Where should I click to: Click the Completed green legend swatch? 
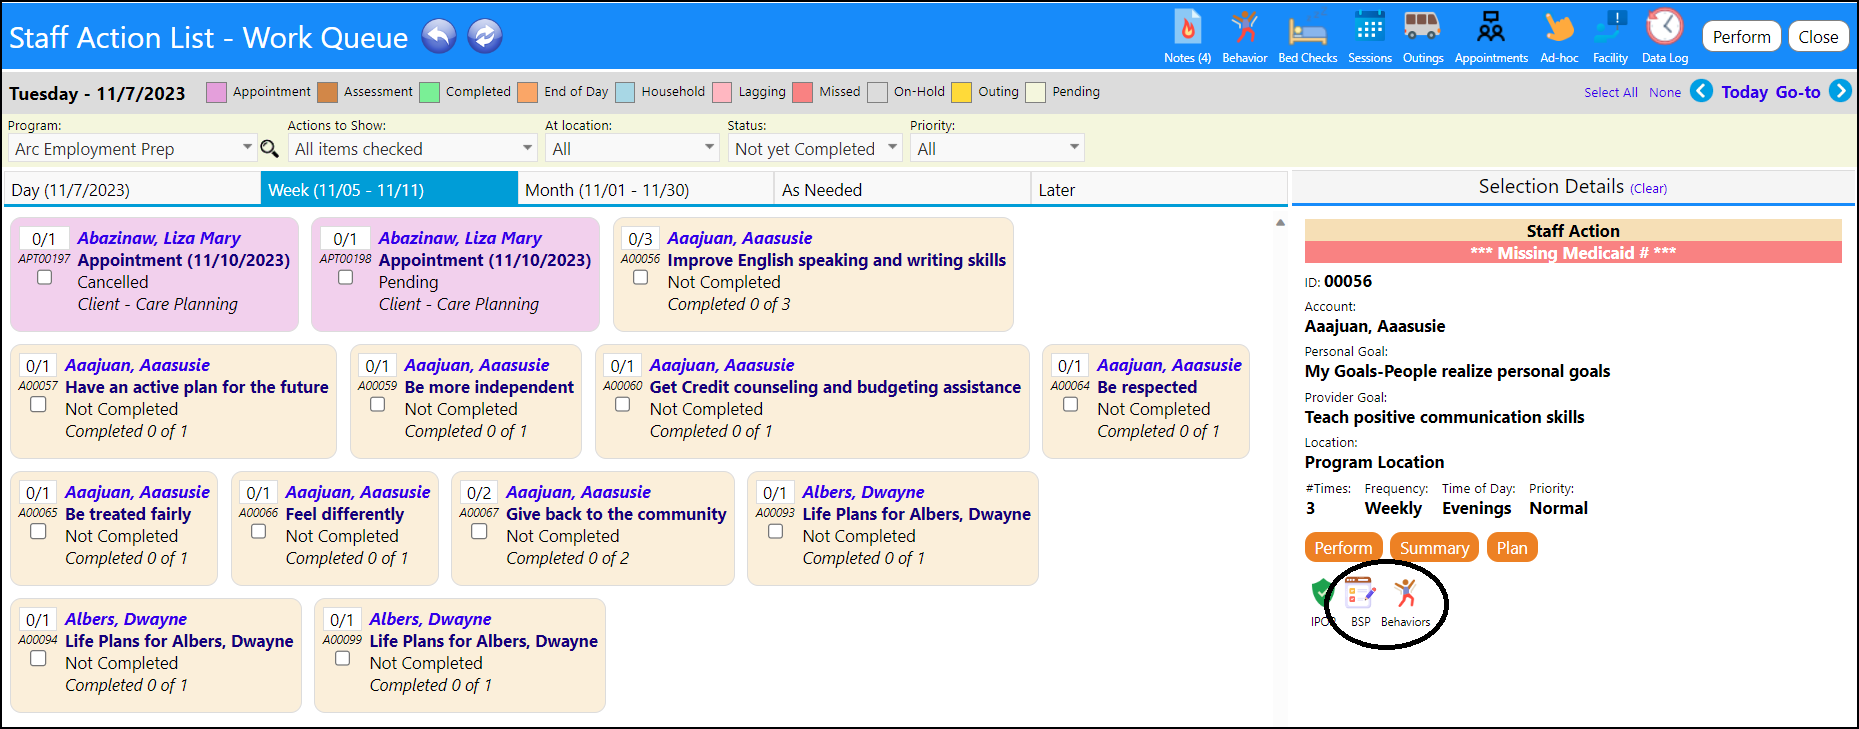(429, 93)
